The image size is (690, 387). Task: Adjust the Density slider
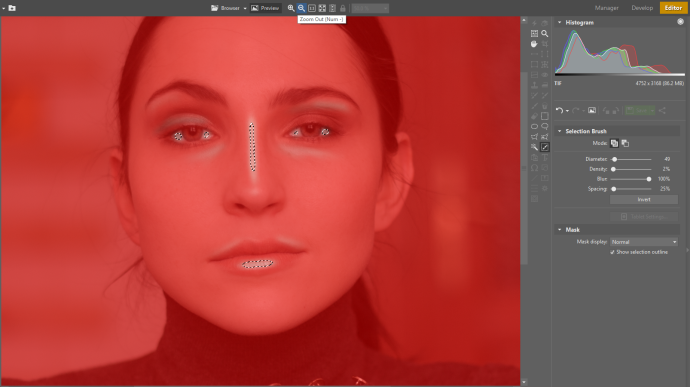631,169
